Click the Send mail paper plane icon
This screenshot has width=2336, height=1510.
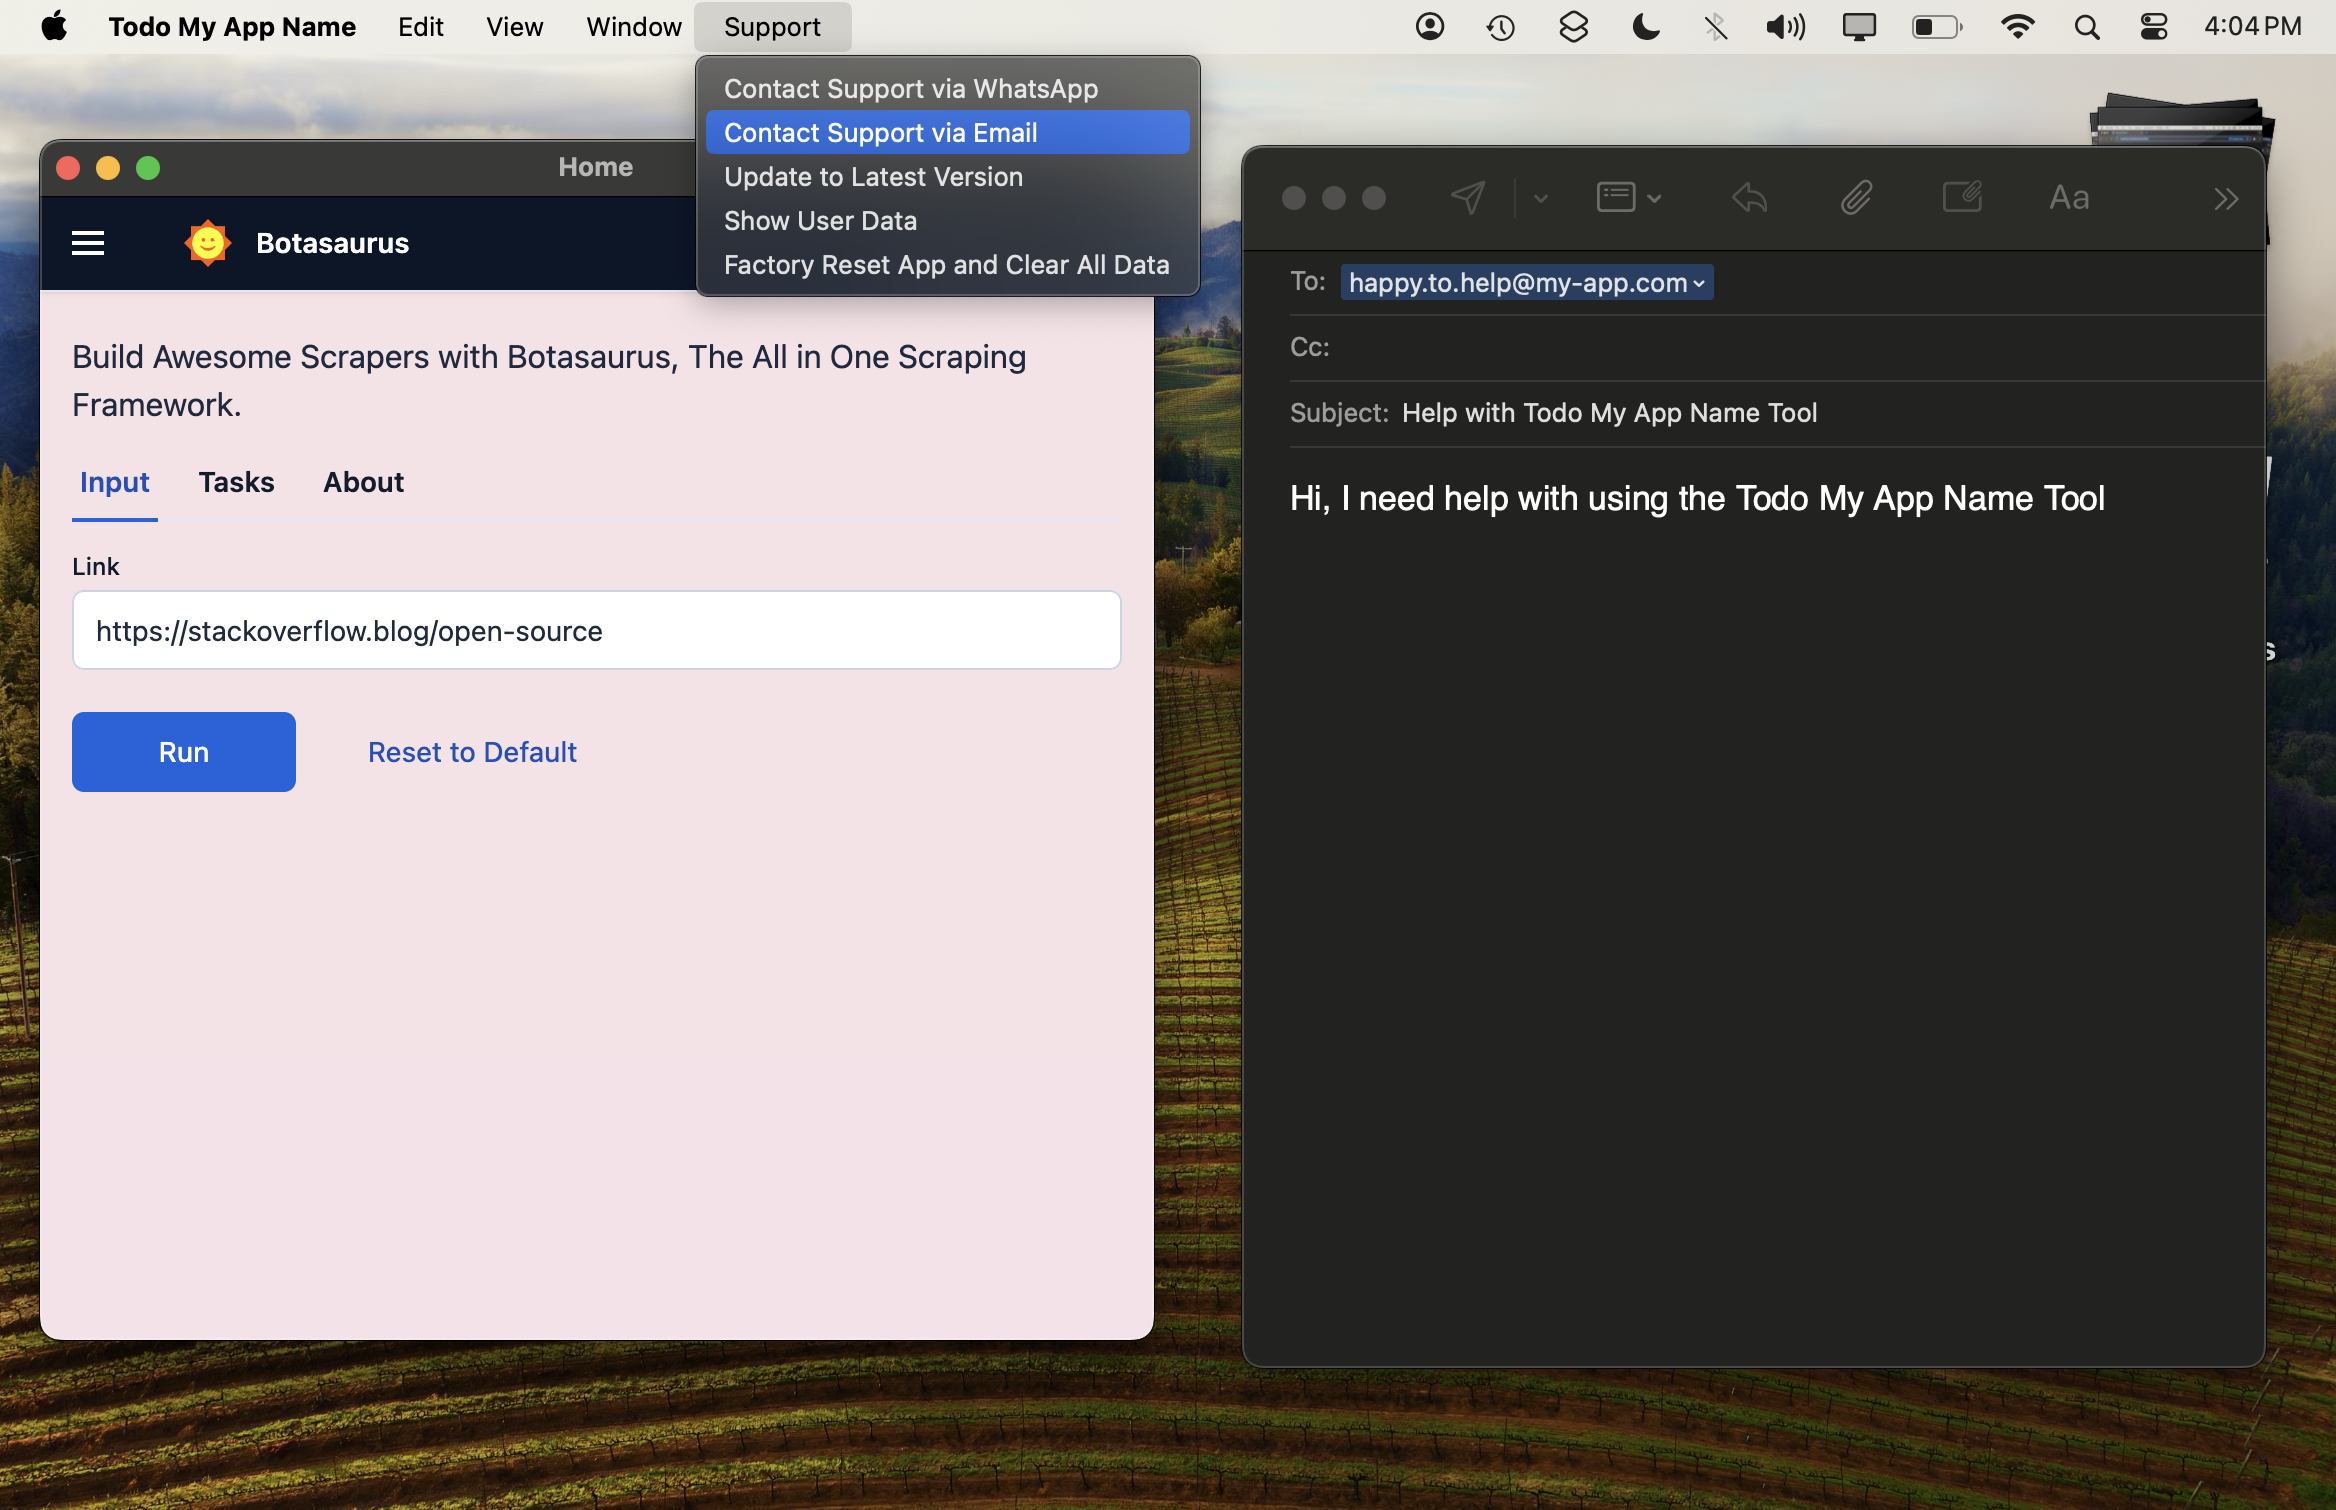(1467, 198)
